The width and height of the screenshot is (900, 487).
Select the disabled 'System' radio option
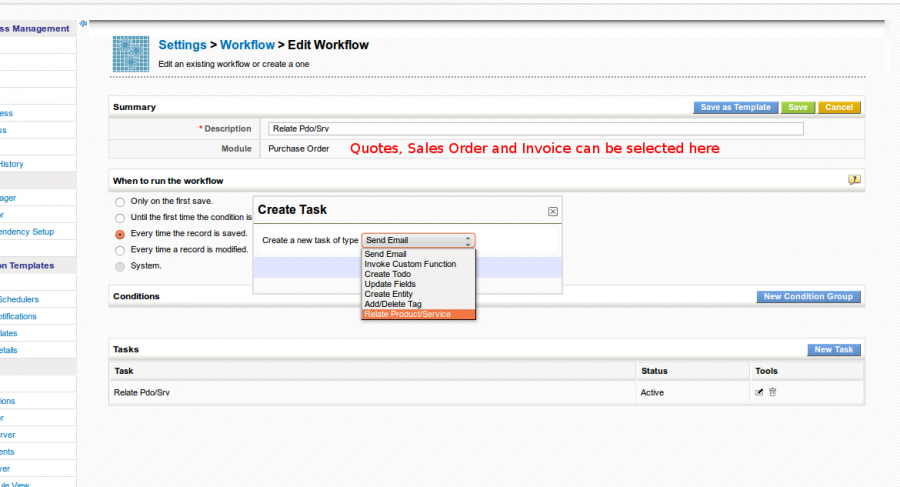coord(120,266)
